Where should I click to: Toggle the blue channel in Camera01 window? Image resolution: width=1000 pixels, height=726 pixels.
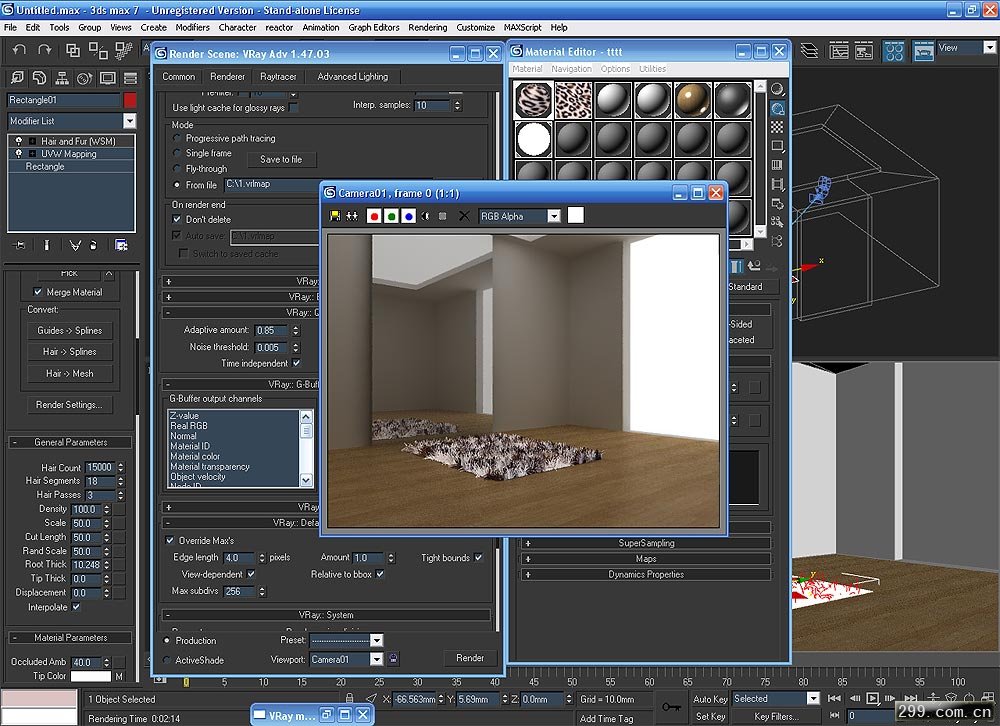tap(409, 216)
